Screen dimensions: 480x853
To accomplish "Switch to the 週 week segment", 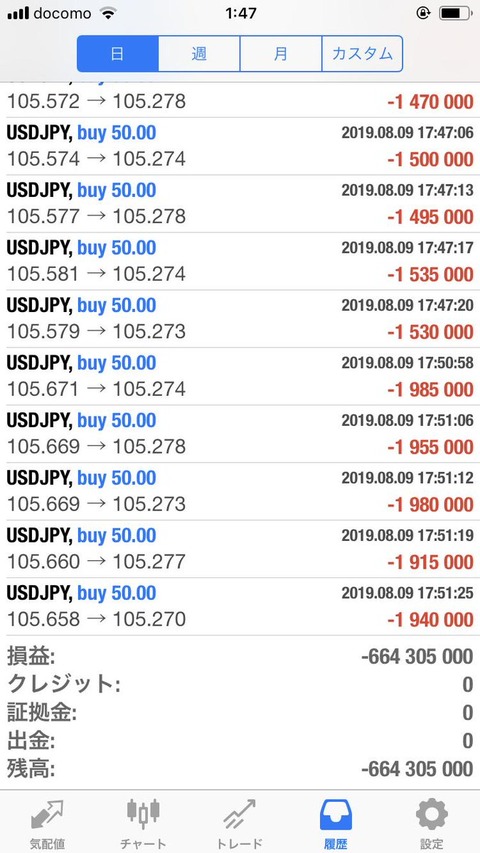I will click(199, 54).
